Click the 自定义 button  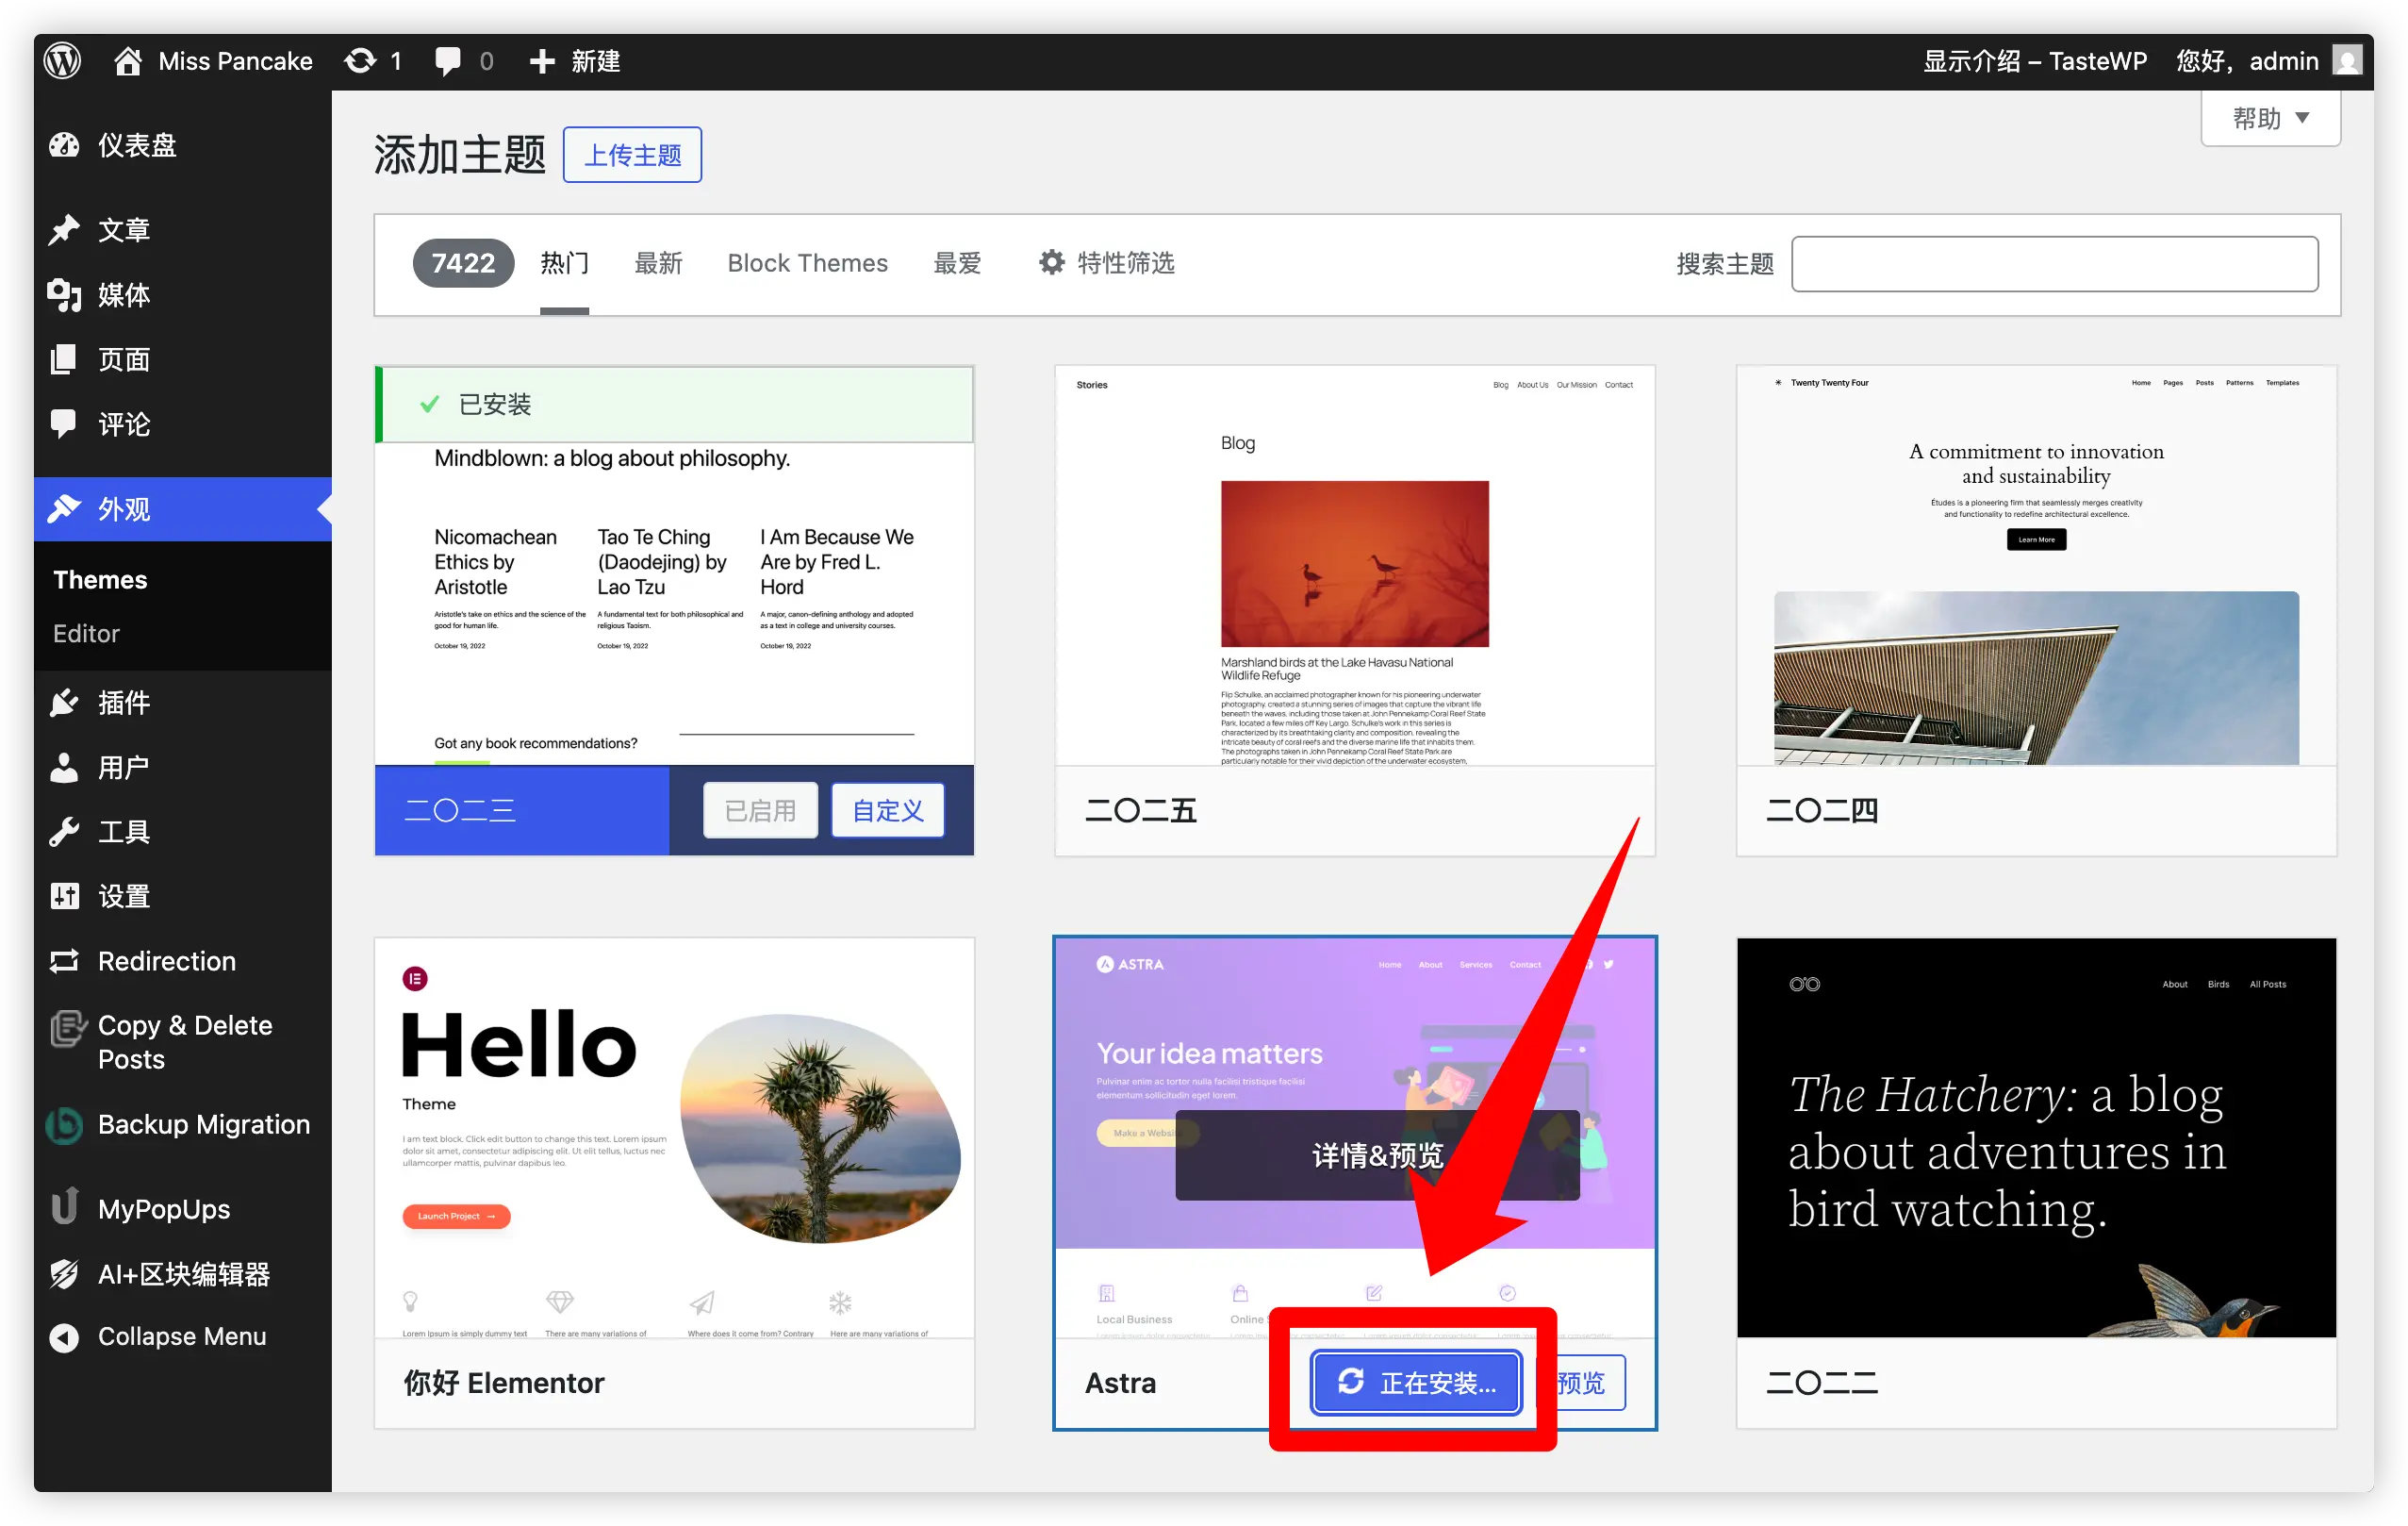coord(887,810)
